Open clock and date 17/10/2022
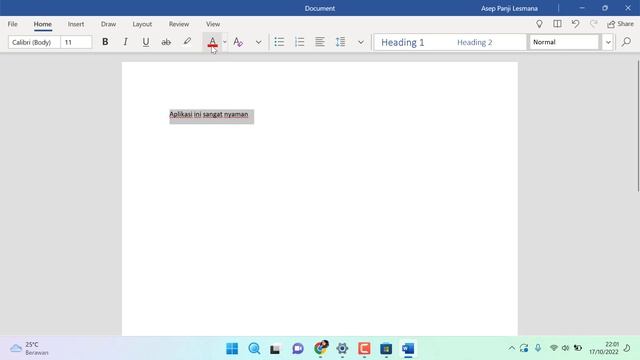 coord(604,348)
